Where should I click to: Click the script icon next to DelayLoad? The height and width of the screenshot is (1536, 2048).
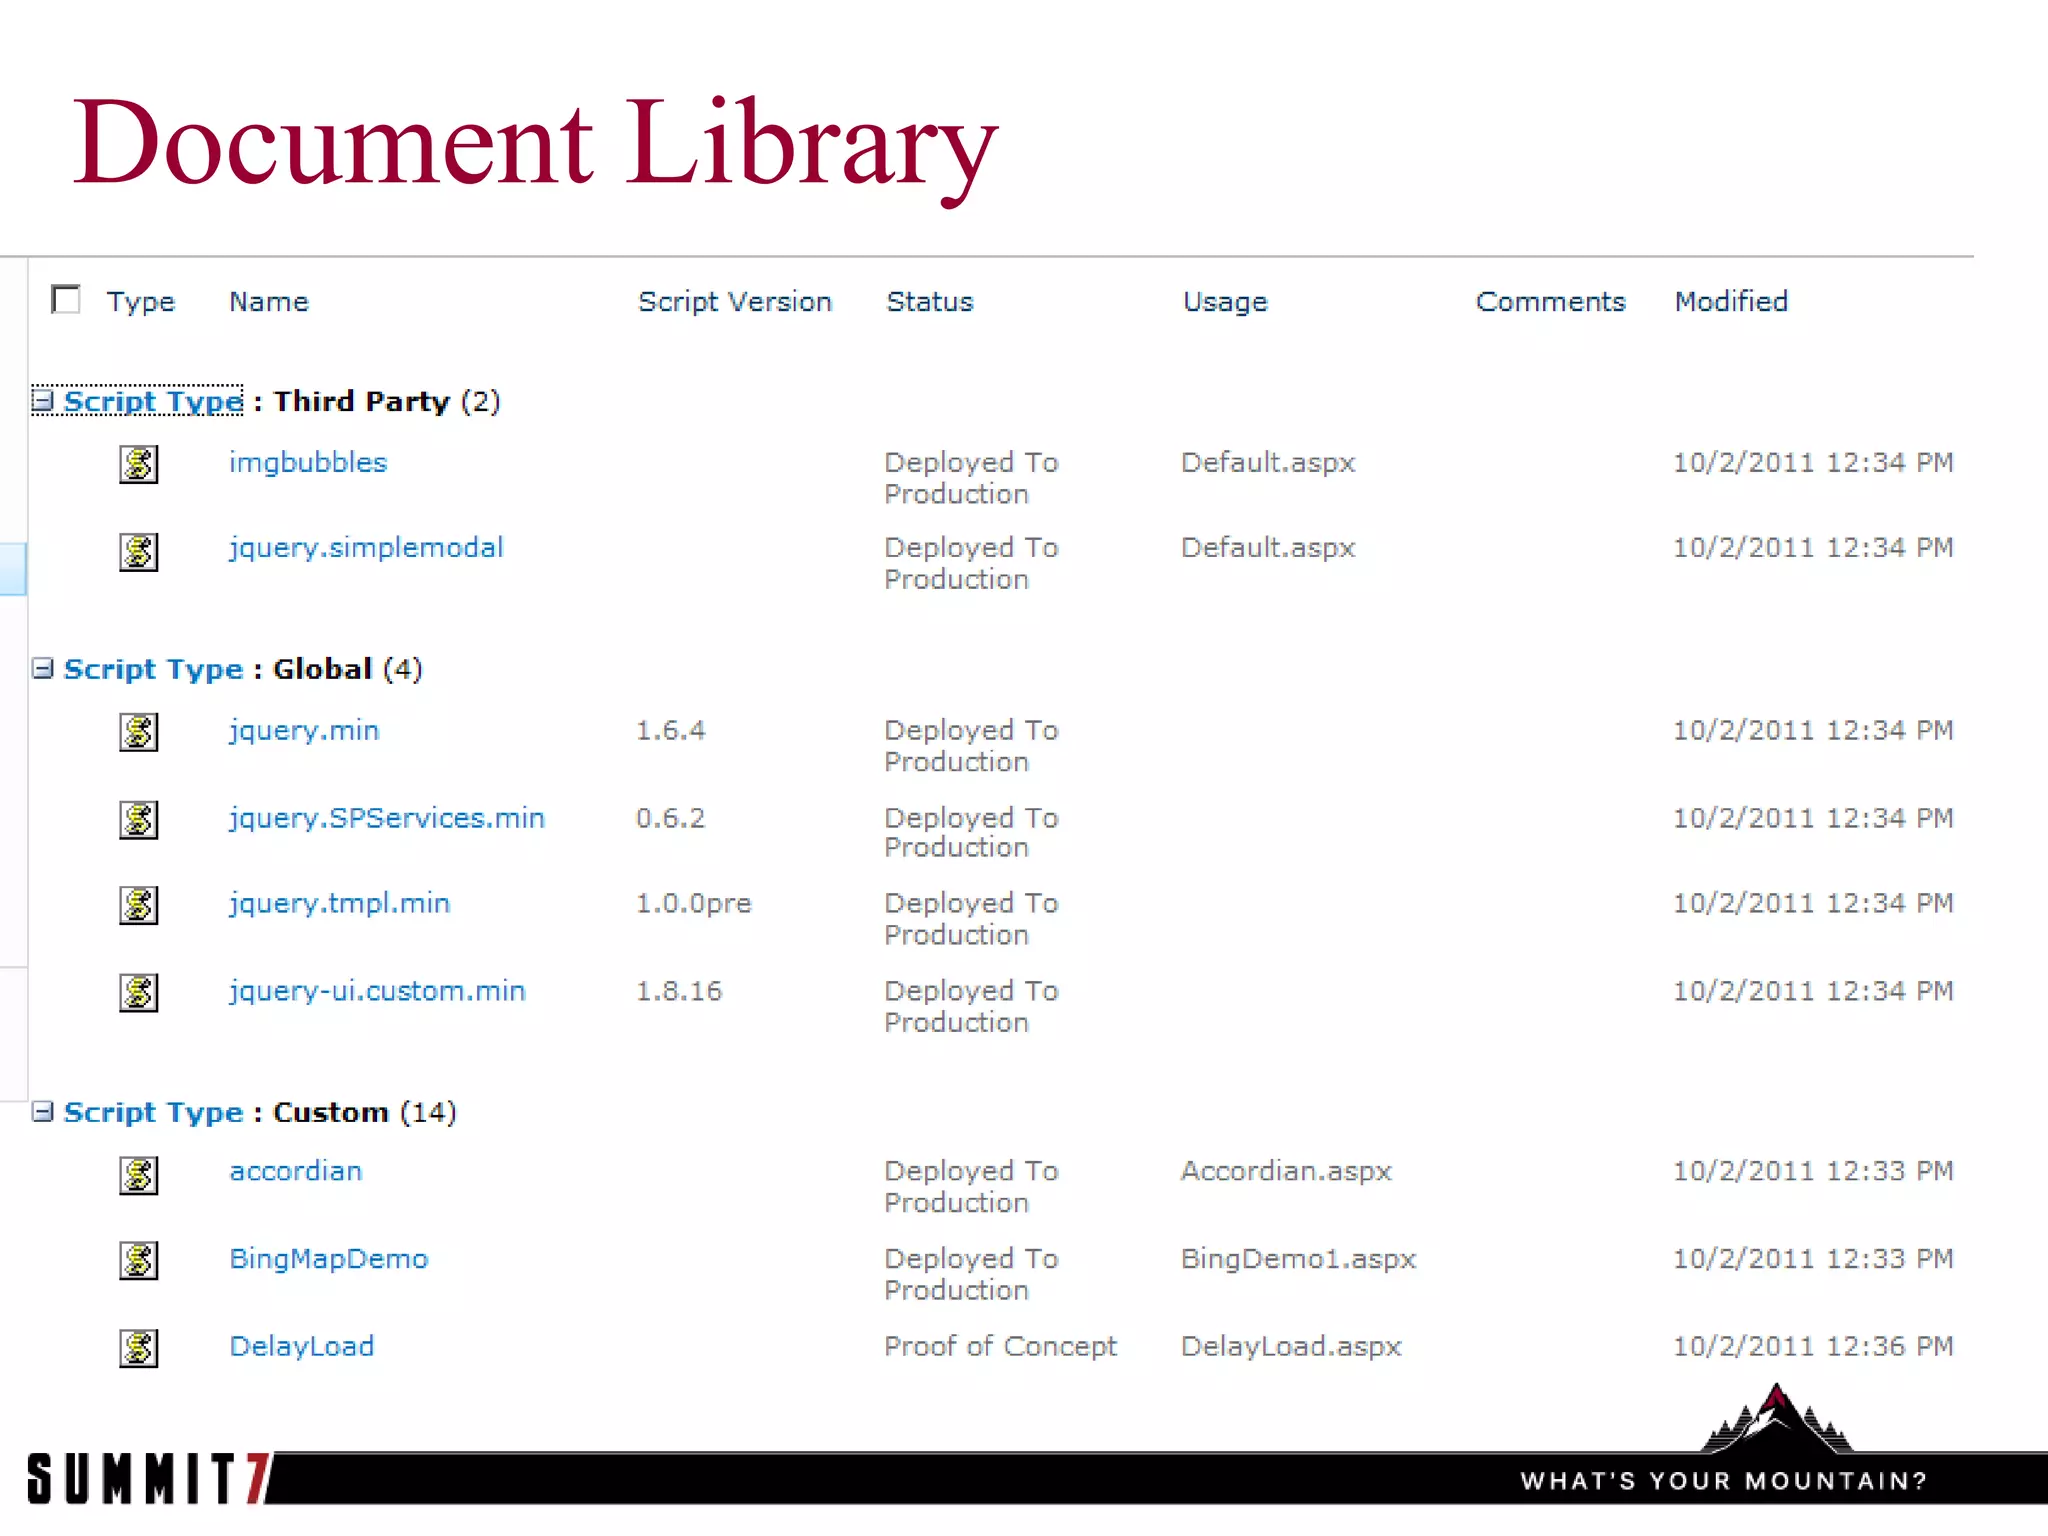(x=139, y=1348)
